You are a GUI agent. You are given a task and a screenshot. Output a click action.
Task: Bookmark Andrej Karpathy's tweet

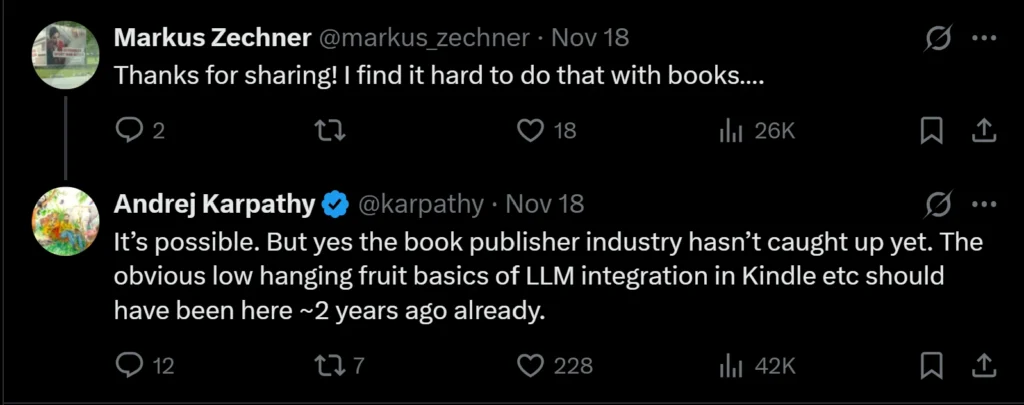coord(932,366)
